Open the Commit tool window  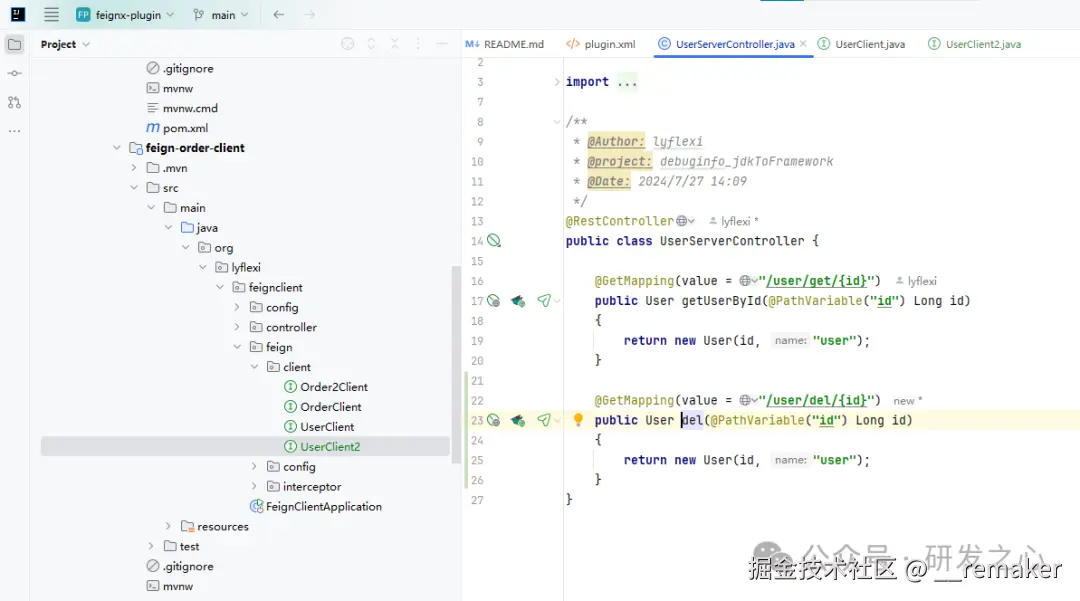pos(14,73)
